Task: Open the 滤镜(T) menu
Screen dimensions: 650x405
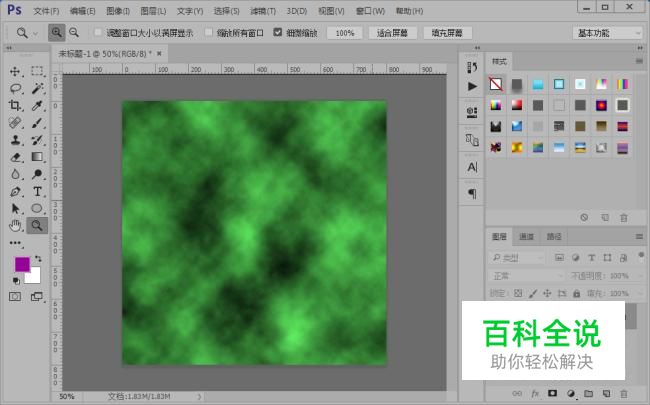Action: coord(263,11)
